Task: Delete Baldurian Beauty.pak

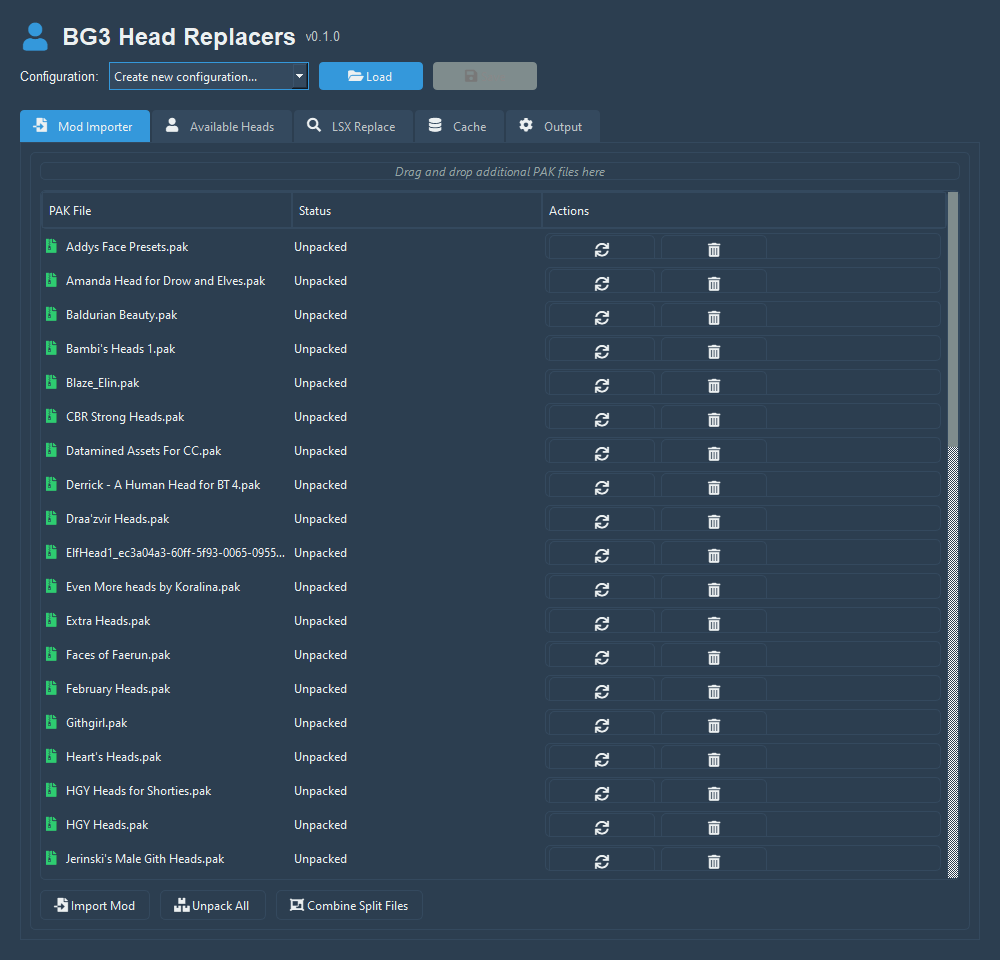Action: coord(714,316)
